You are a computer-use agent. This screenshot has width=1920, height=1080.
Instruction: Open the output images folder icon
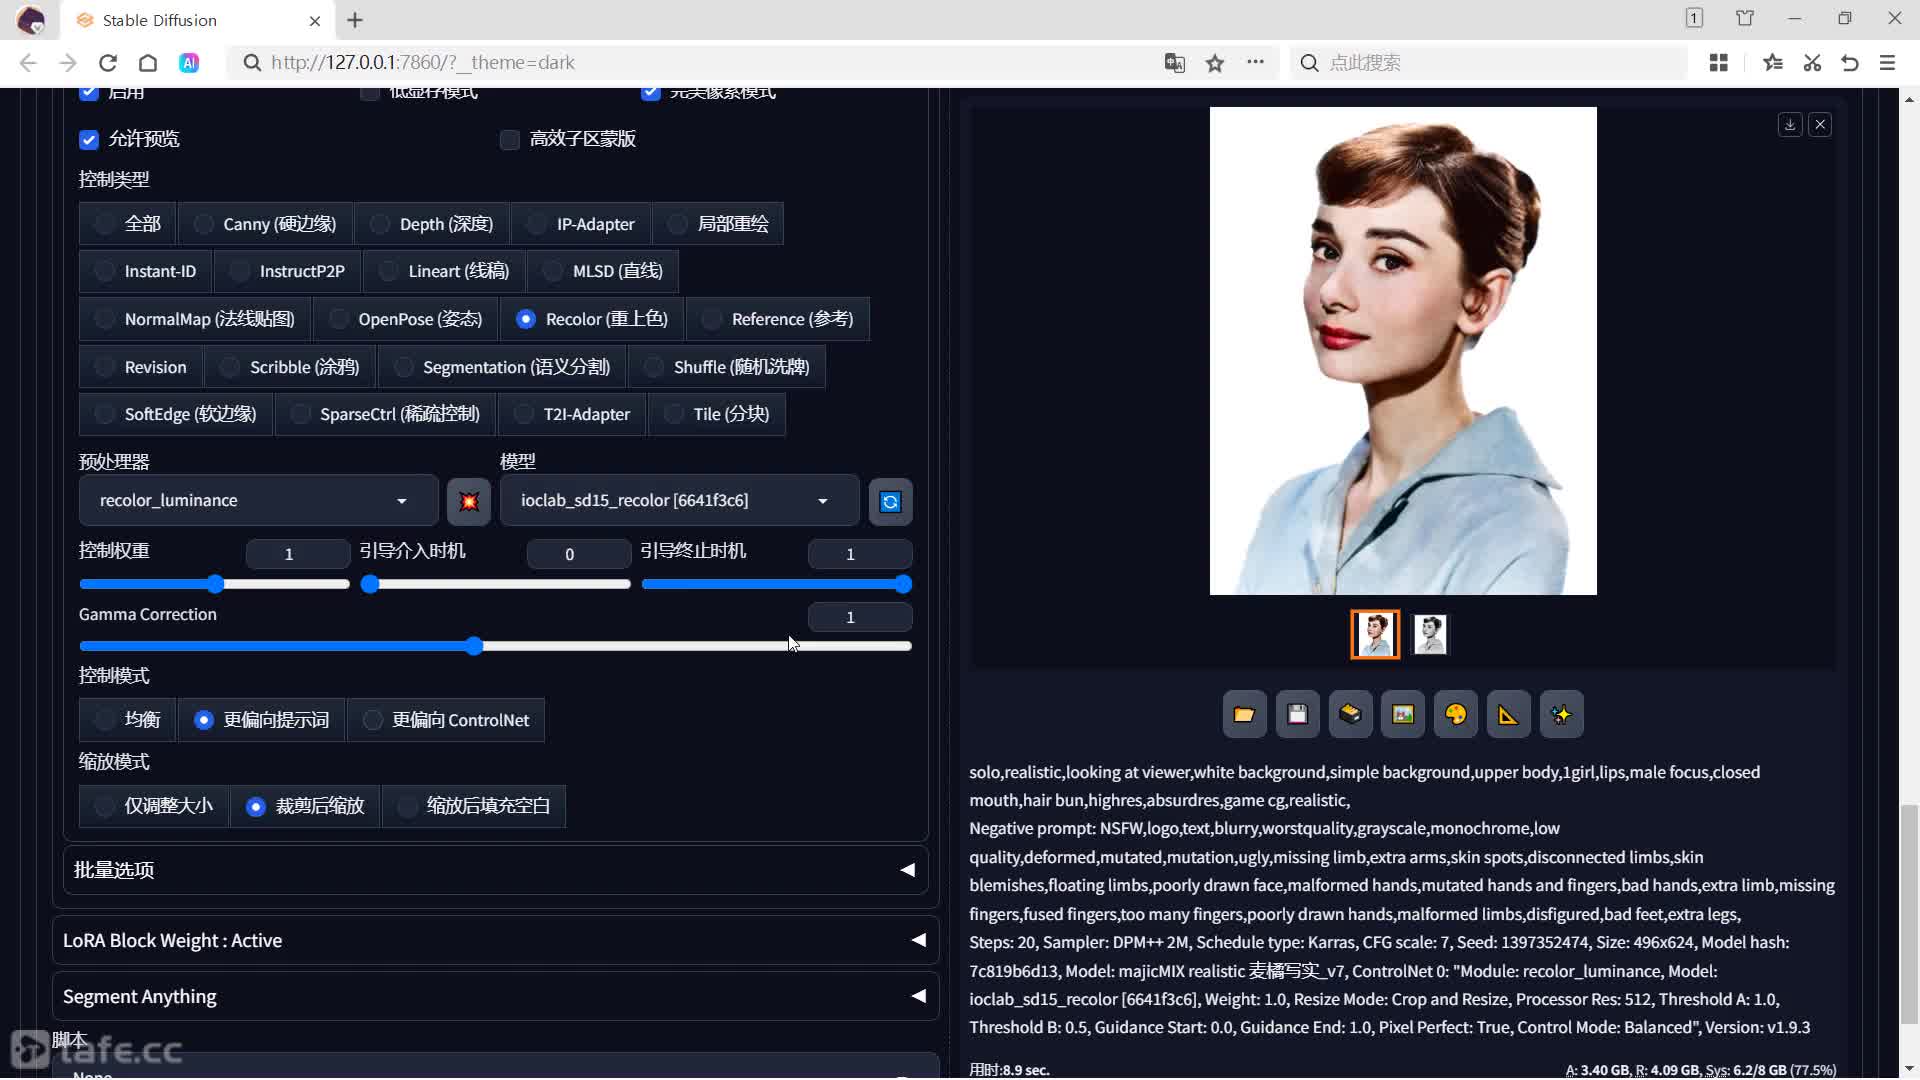click(x=1244, y=714)
